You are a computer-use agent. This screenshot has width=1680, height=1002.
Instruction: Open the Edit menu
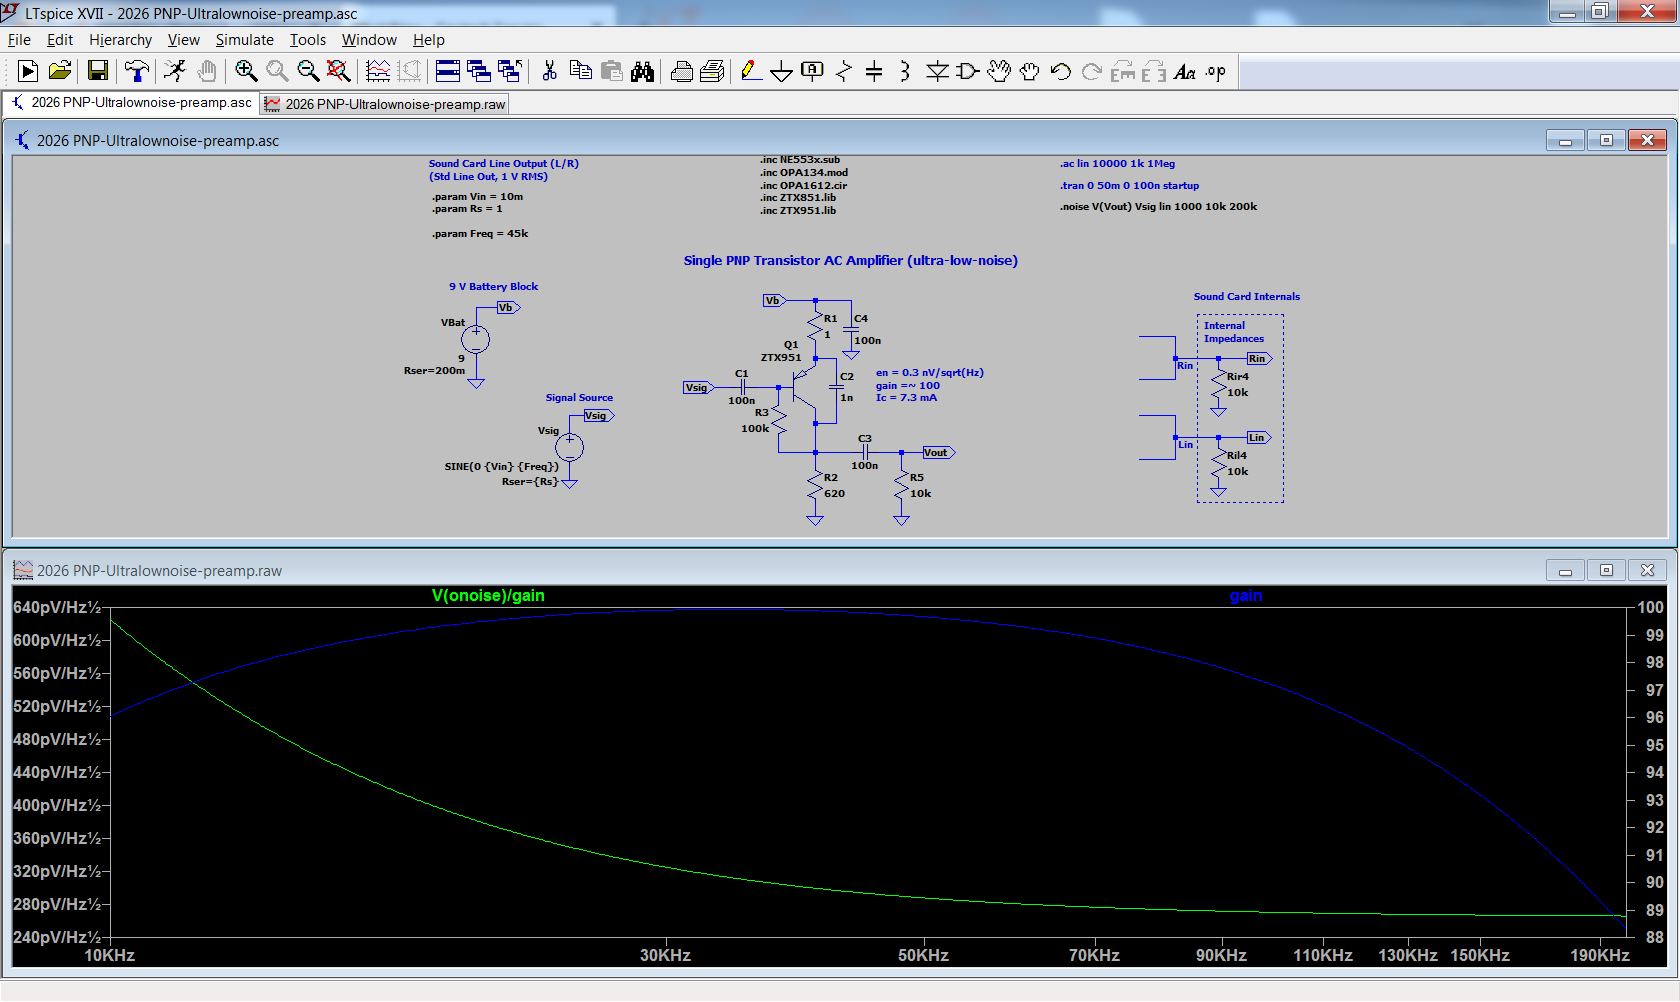coord(60,40)
